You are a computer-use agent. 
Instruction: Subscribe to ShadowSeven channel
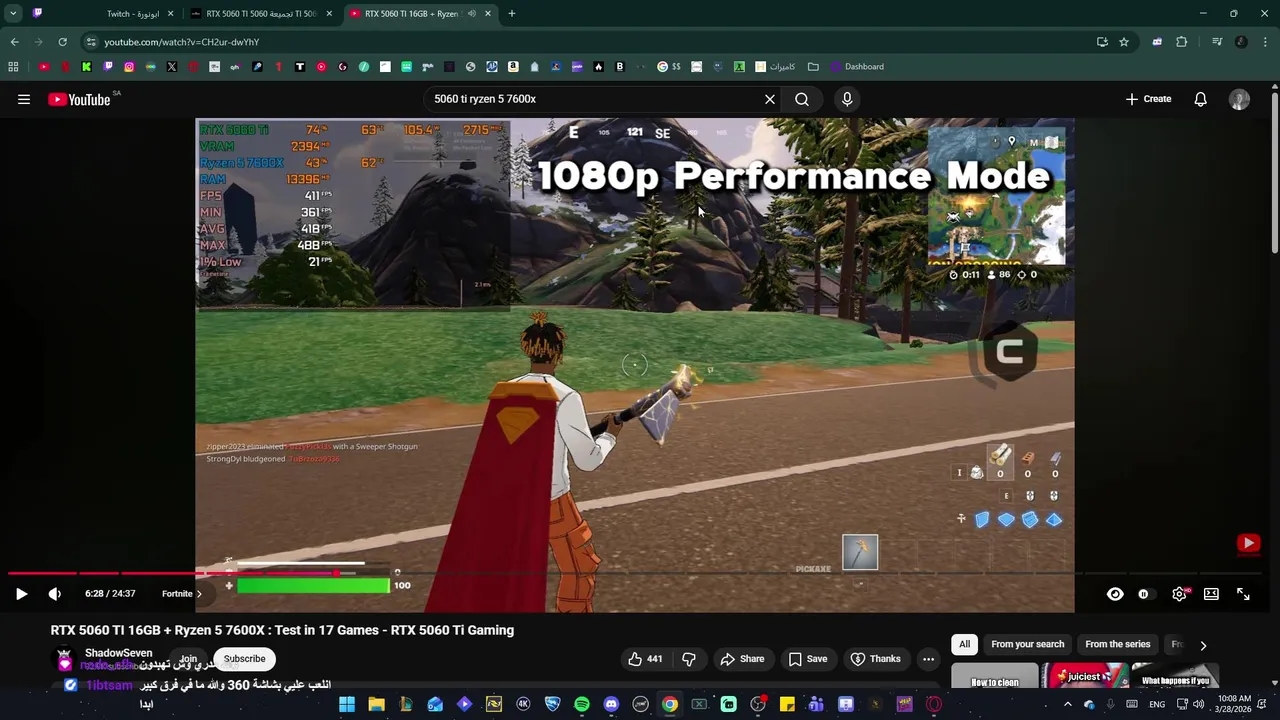coord(245,659)
